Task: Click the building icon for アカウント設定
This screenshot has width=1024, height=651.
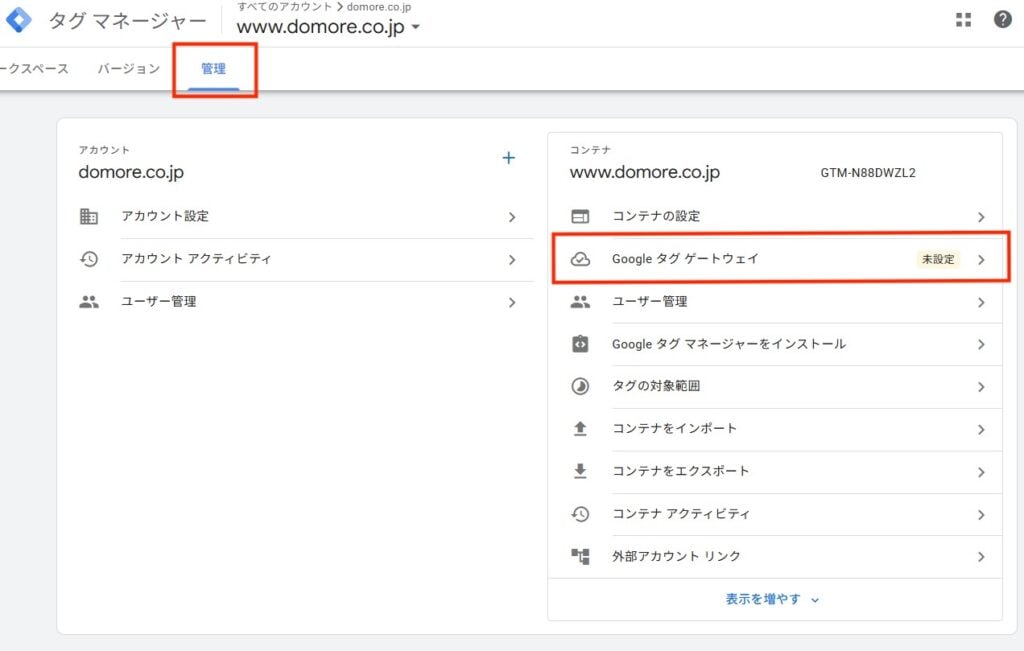Action: [89, 216]
